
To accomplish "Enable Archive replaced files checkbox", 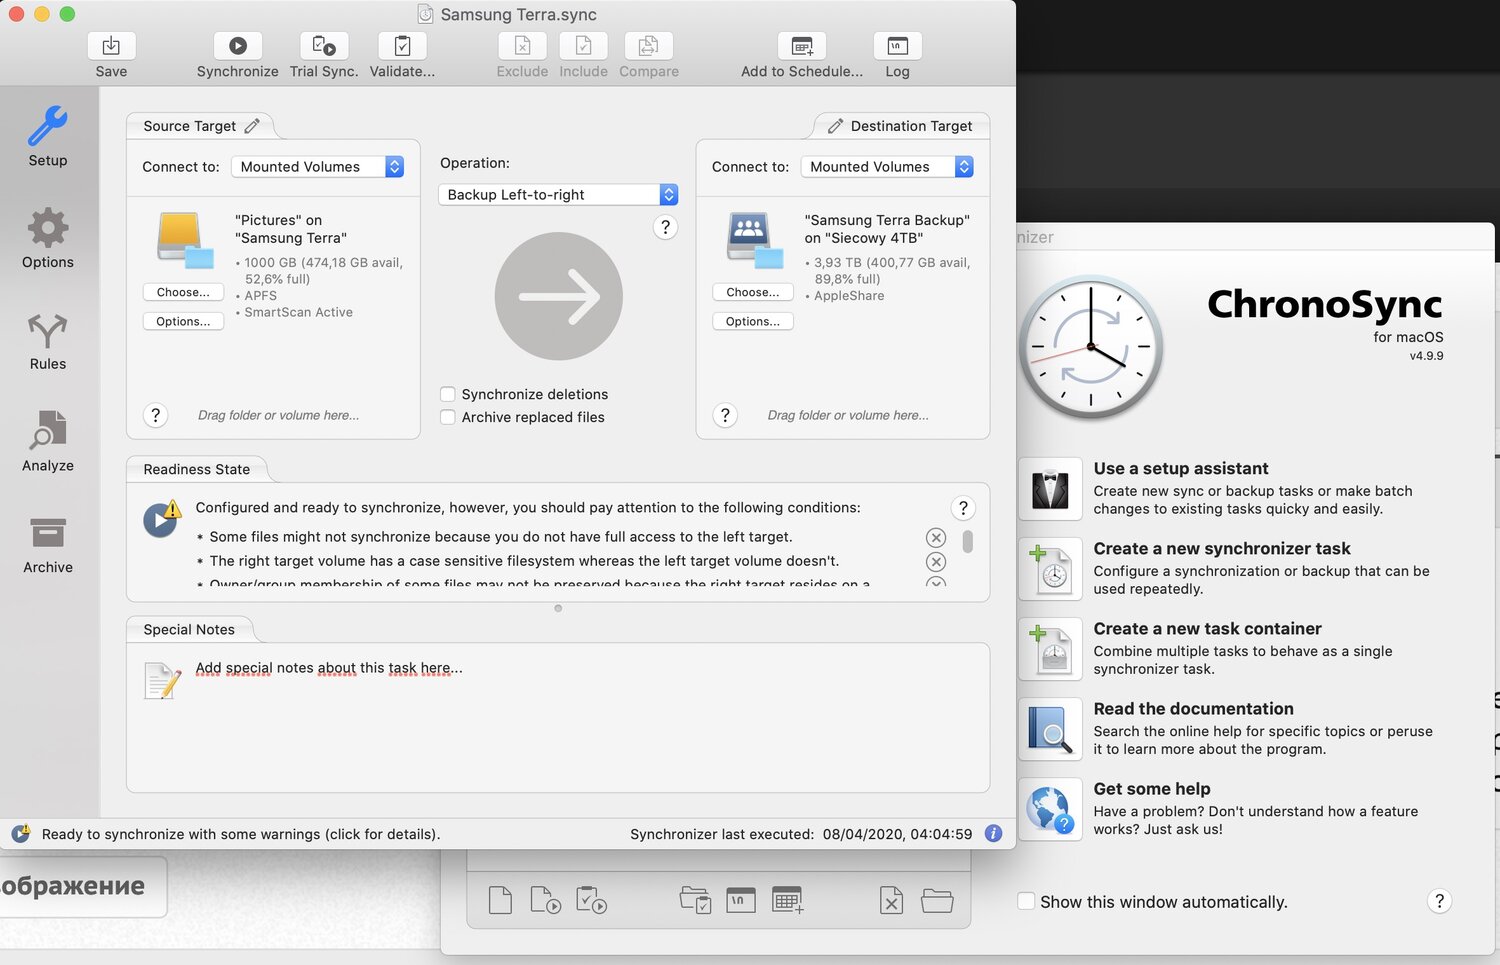I will [x=448, y=417].
